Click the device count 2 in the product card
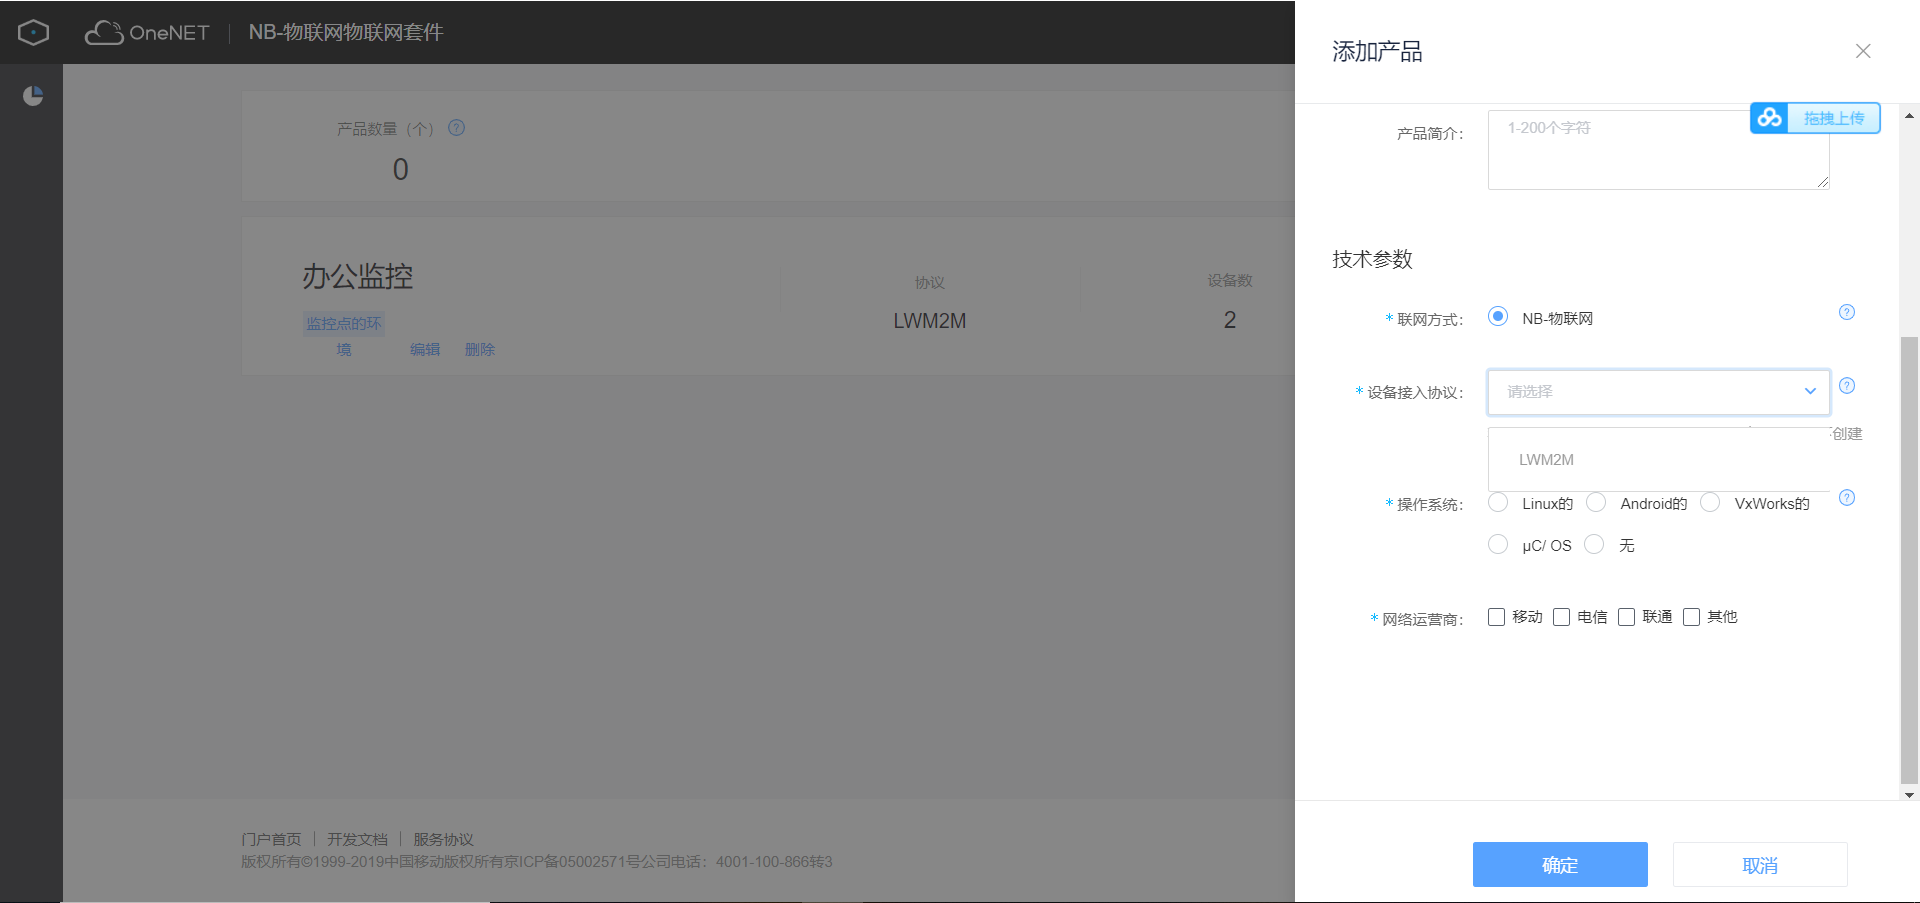This screenshot has width=1920, height=903. point(1230,320)
